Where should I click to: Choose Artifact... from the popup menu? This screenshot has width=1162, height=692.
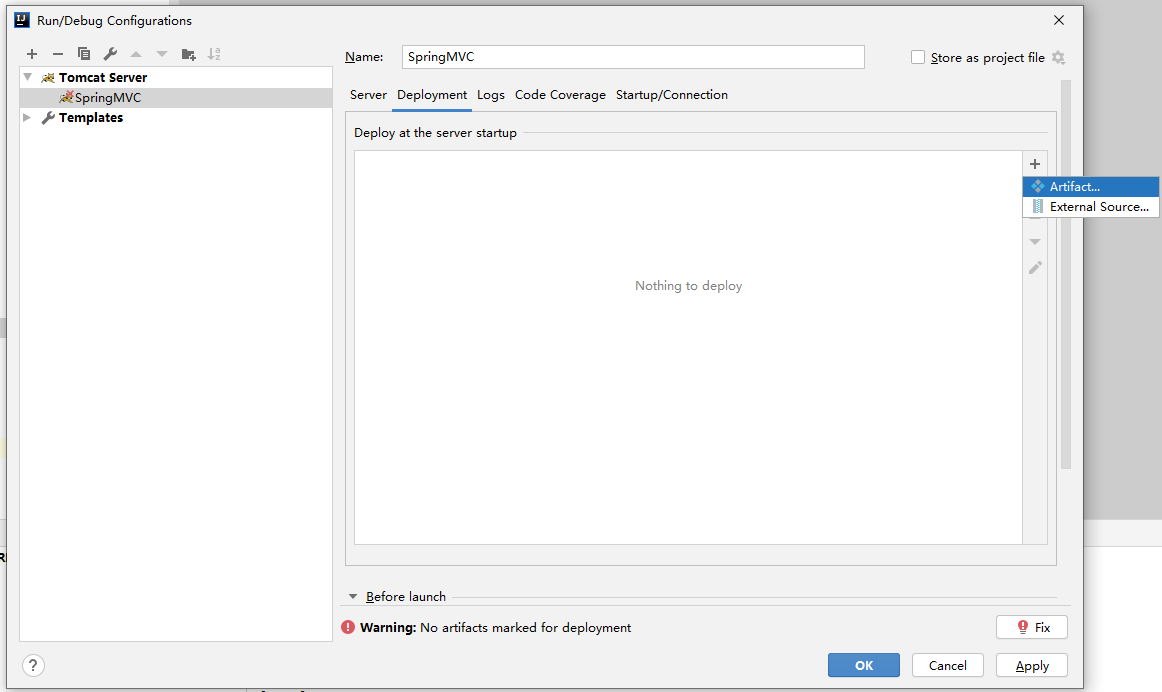(x=1091, y=187)
